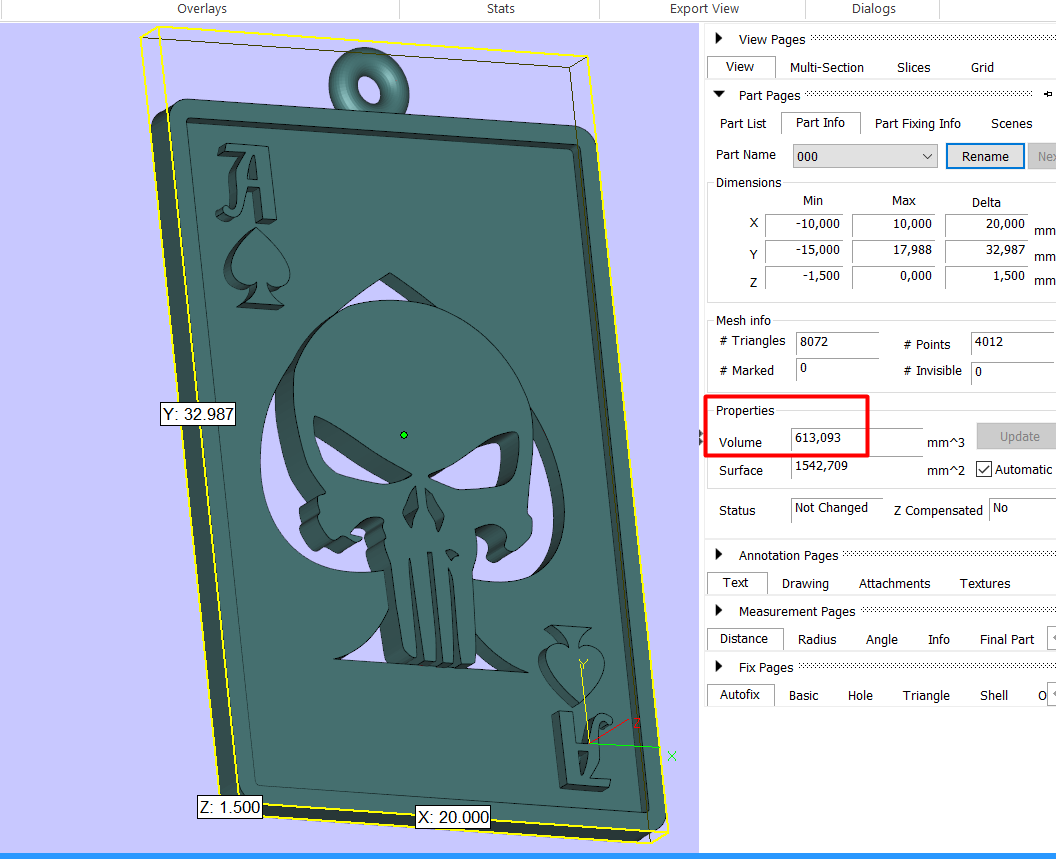
Task: Click the Volume value 613,093
Action: (x=857, y=439)
